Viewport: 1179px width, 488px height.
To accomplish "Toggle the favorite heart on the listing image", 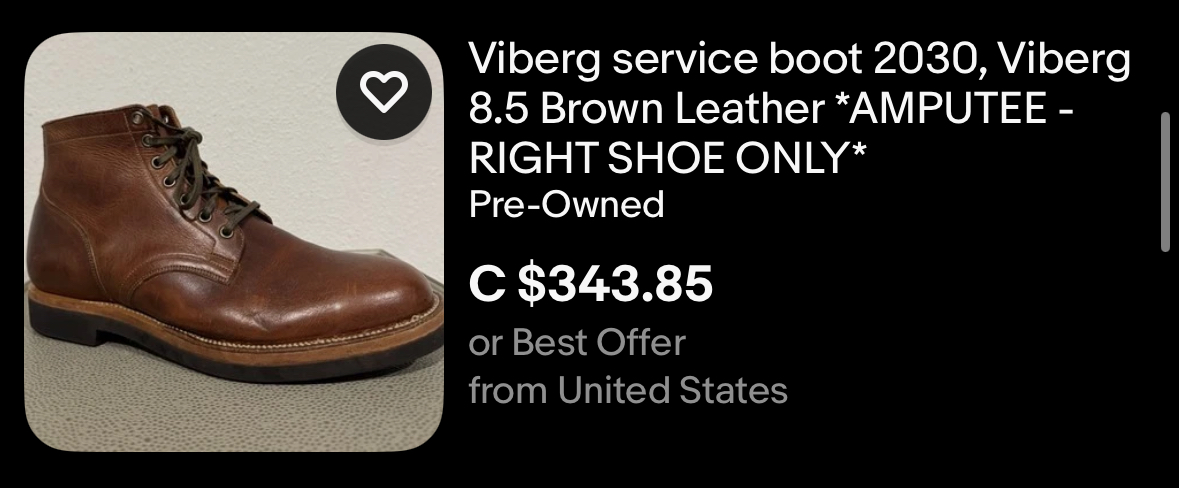I will (383, 92).
